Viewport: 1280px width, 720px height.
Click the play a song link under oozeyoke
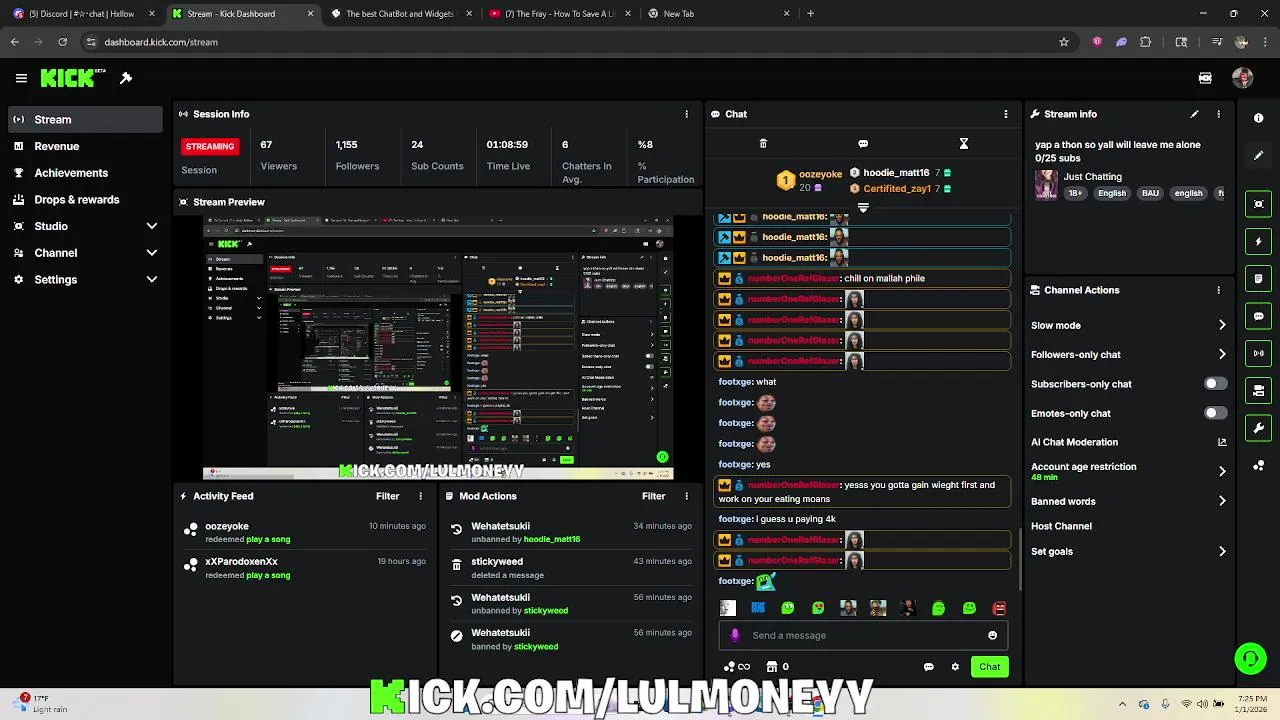tap(268, 539)
